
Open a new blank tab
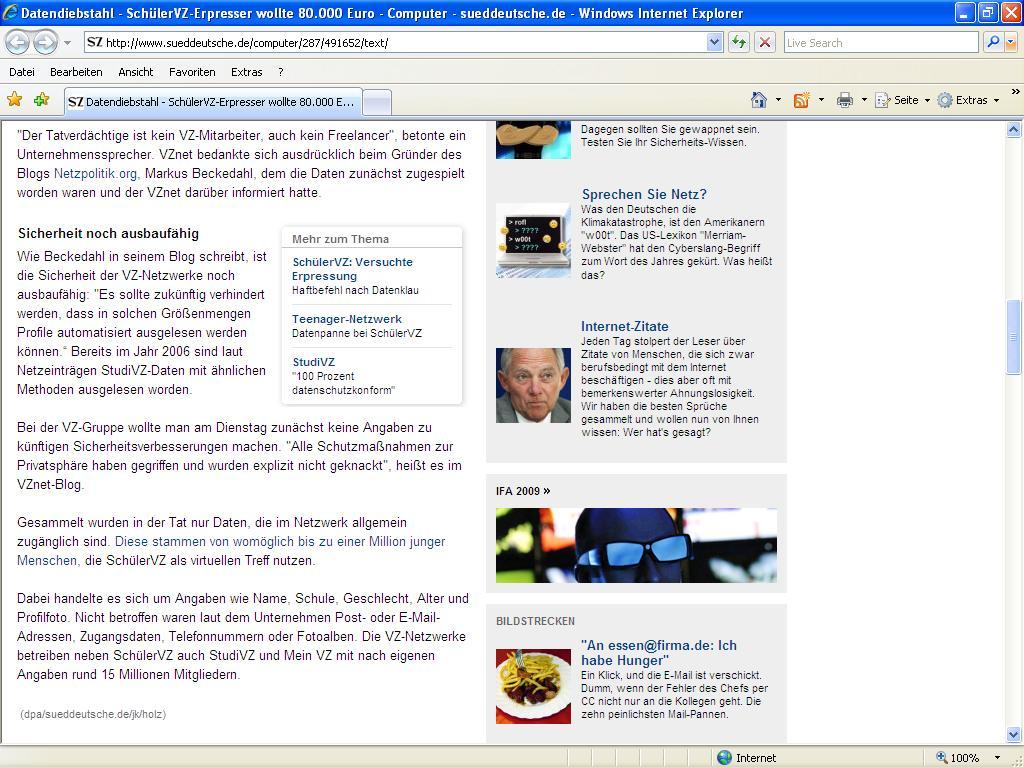377,103
